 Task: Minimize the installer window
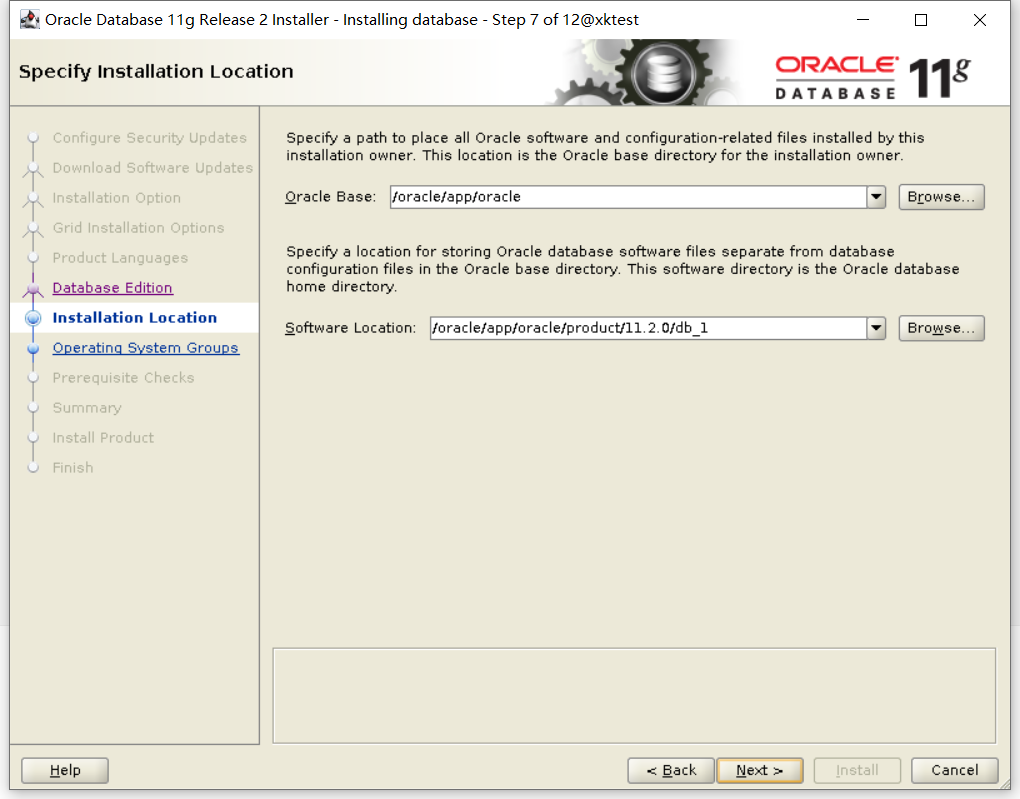tap(863, 20)
